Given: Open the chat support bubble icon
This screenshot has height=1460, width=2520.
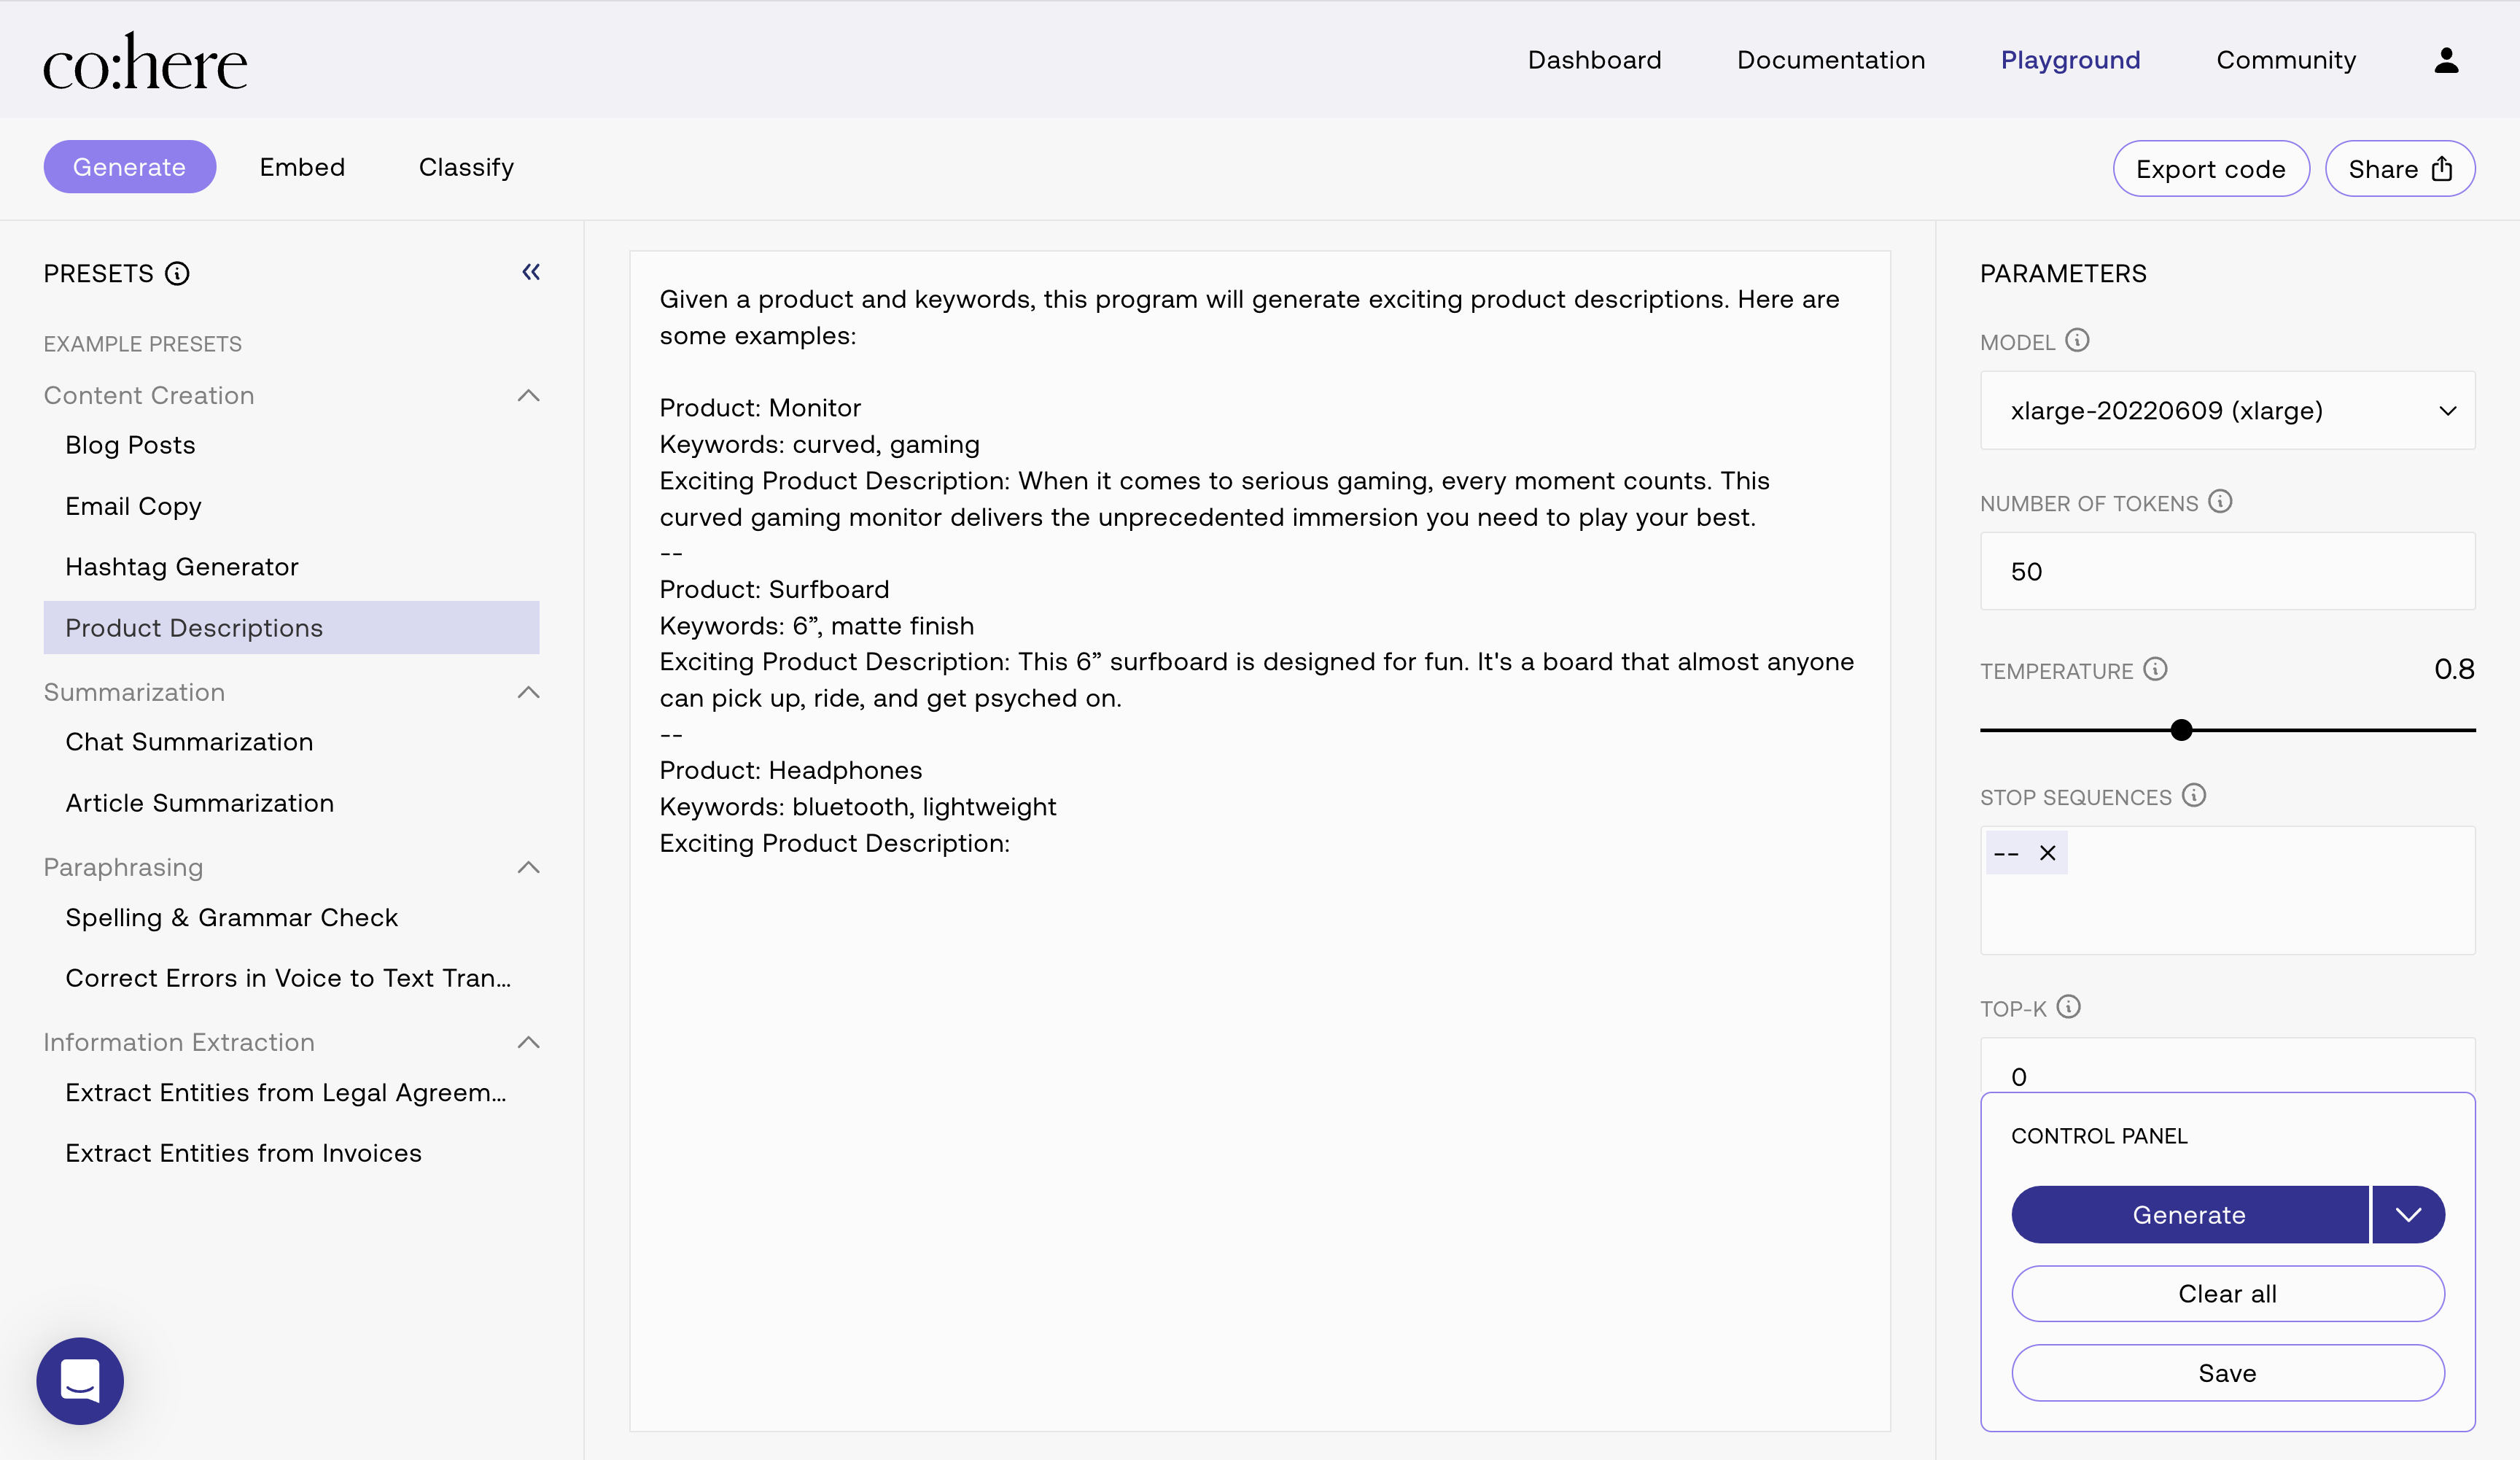Looking at the screenshot, I should pyautogui.click(x=80, y=1381).
